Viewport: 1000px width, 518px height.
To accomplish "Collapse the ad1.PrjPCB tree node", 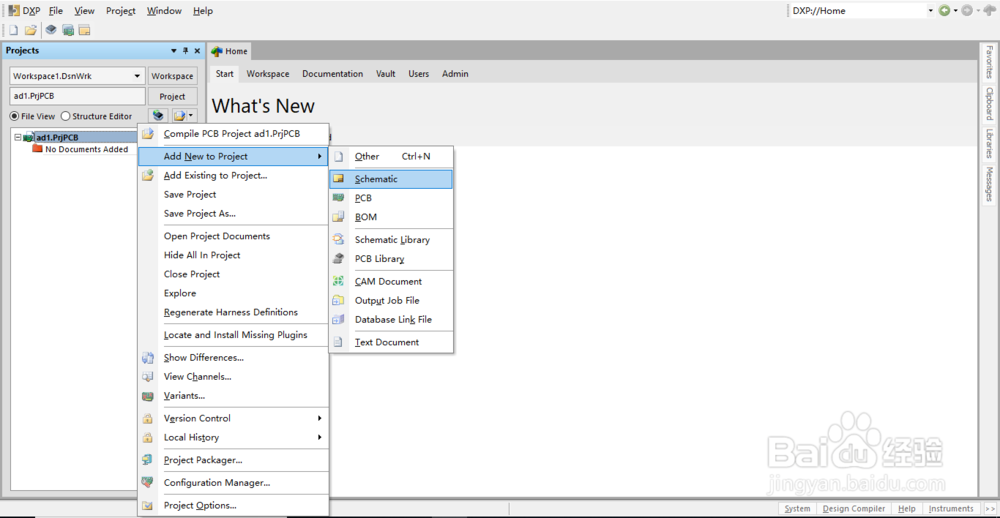I will [x=17, y=137].
